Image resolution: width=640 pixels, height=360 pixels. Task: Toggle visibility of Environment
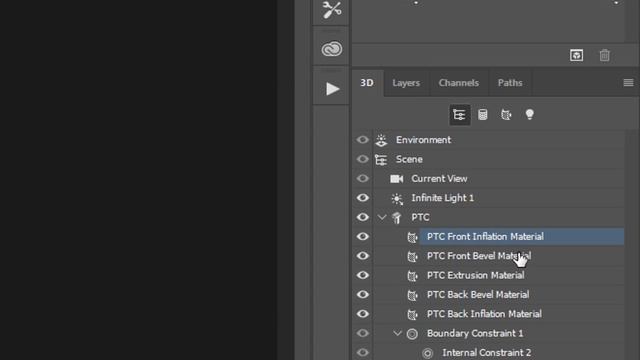point(362,140)
